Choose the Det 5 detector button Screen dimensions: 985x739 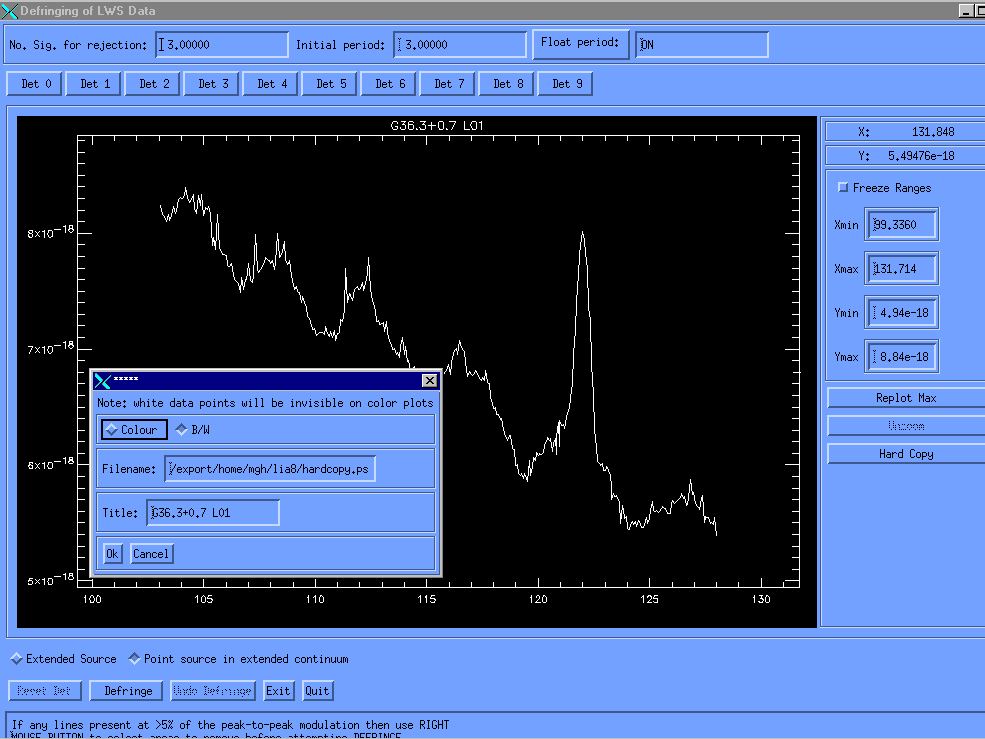pyautogui.click(x=331, y=84)
